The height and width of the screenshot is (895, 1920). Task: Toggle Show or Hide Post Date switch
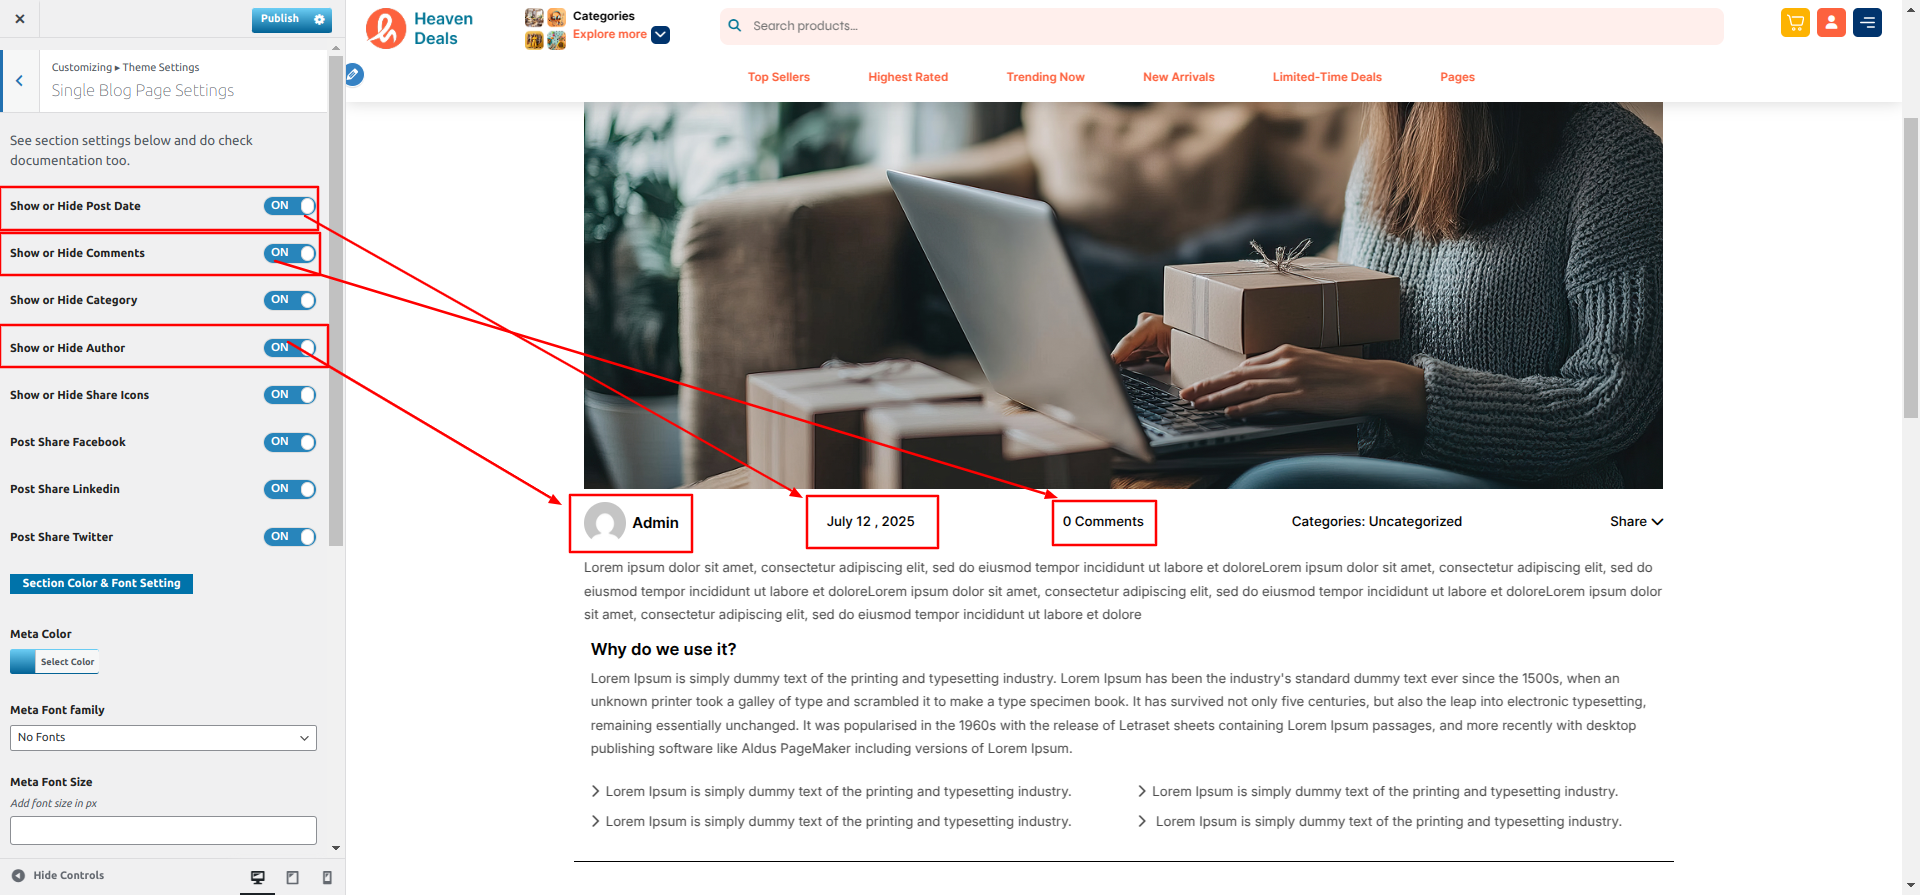(290, 206)
